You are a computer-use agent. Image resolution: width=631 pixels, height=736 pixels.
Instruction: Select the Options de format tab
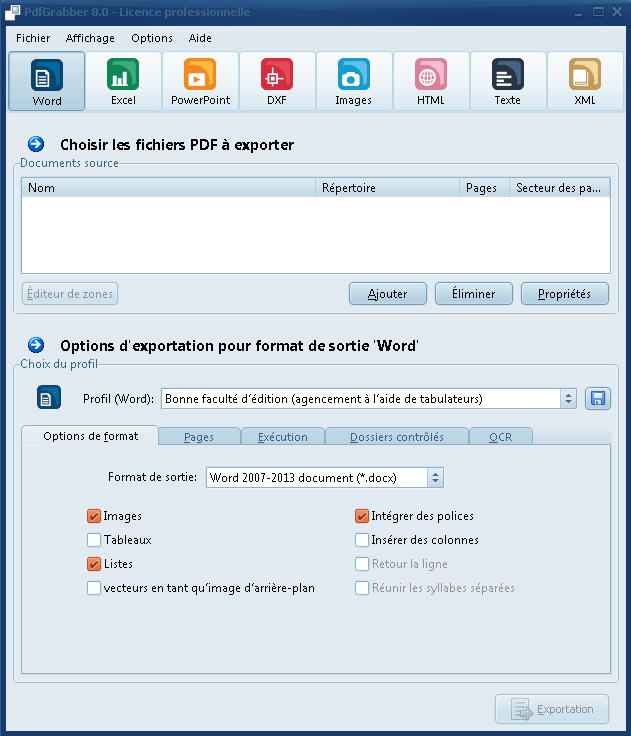click(x=90, y=436)
